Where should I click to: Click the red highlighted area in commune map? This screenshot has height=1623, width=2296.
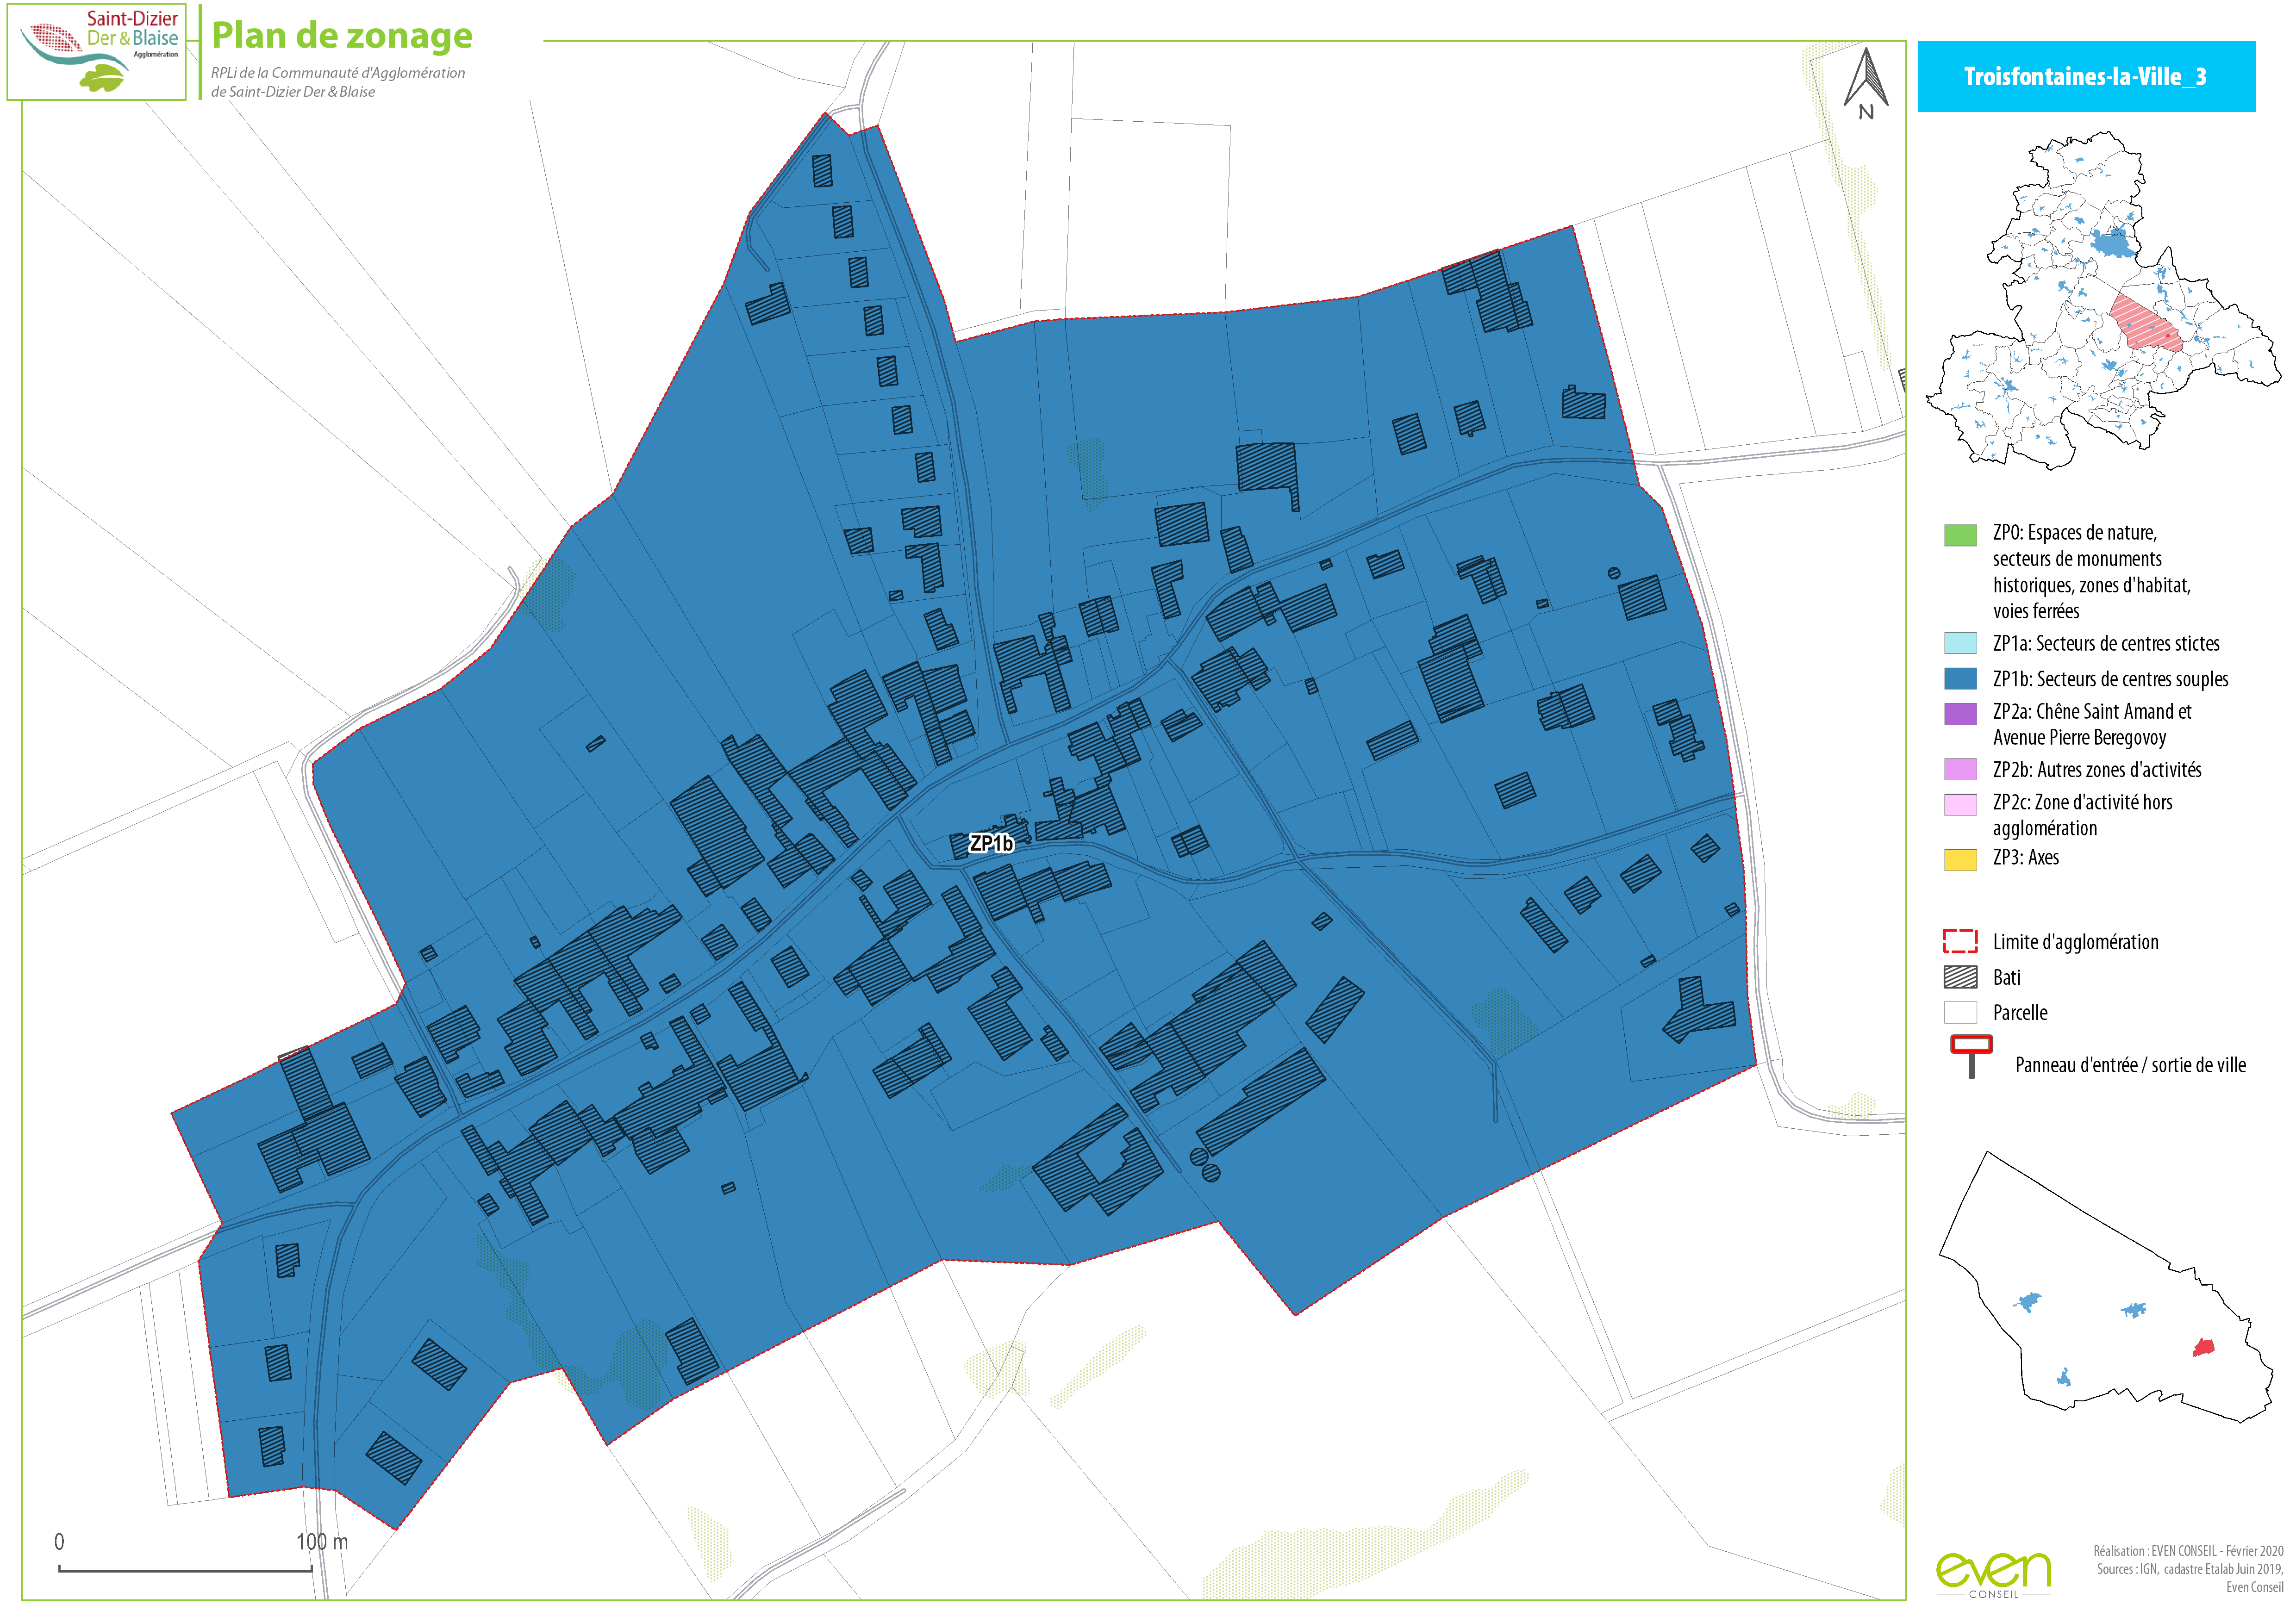tap(2203, 1348)
